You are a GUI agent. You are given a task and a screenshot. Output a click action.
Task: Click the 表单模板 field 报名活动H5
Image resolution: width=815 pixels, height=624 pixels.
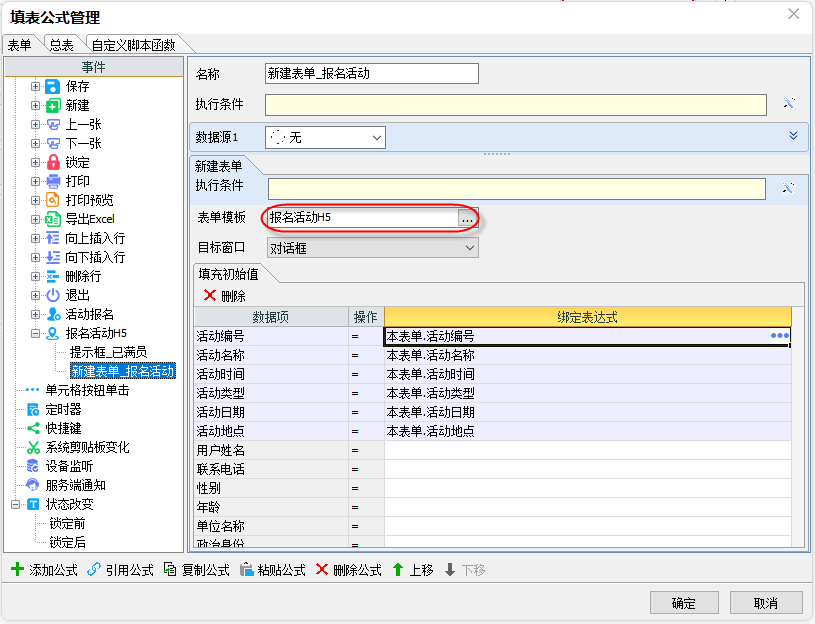pos(363,218)
